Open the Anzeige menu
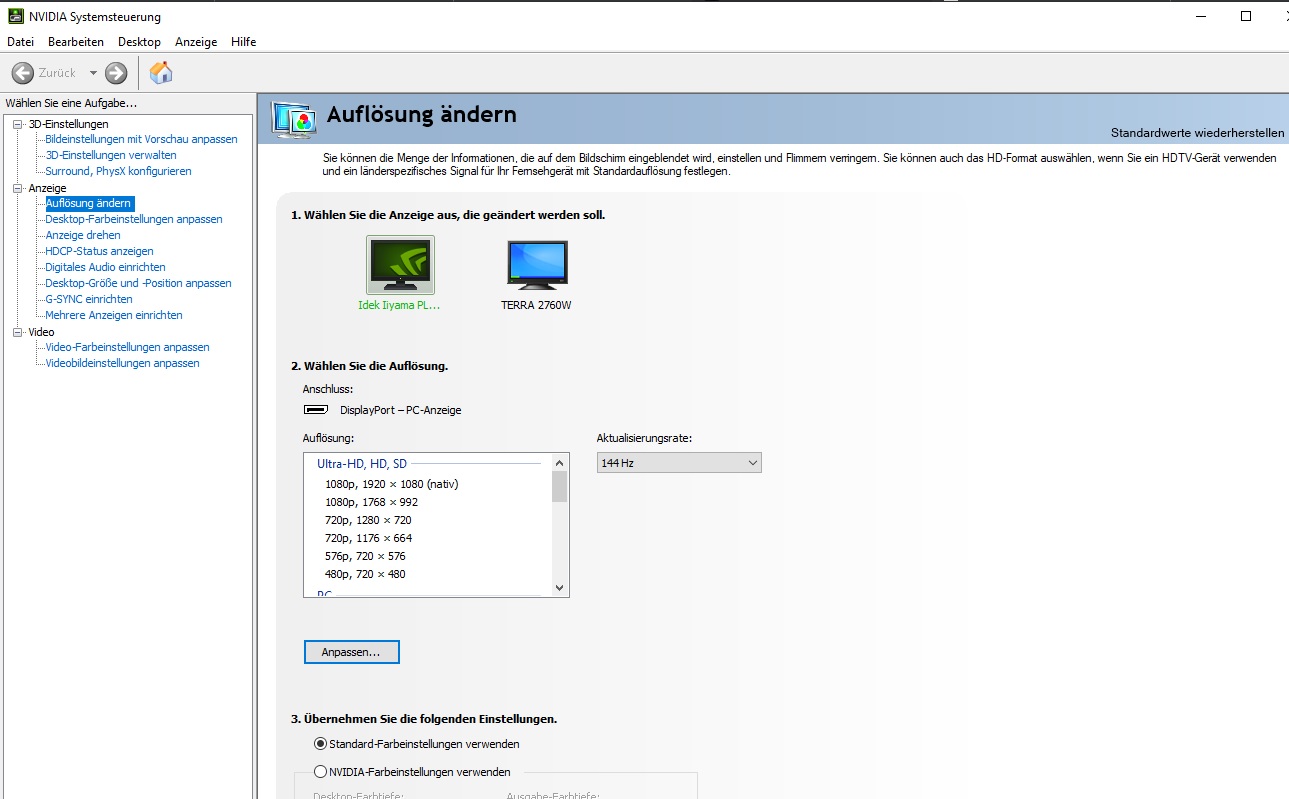The width and height of the screenshot is (1289, 799). [196, 42]
